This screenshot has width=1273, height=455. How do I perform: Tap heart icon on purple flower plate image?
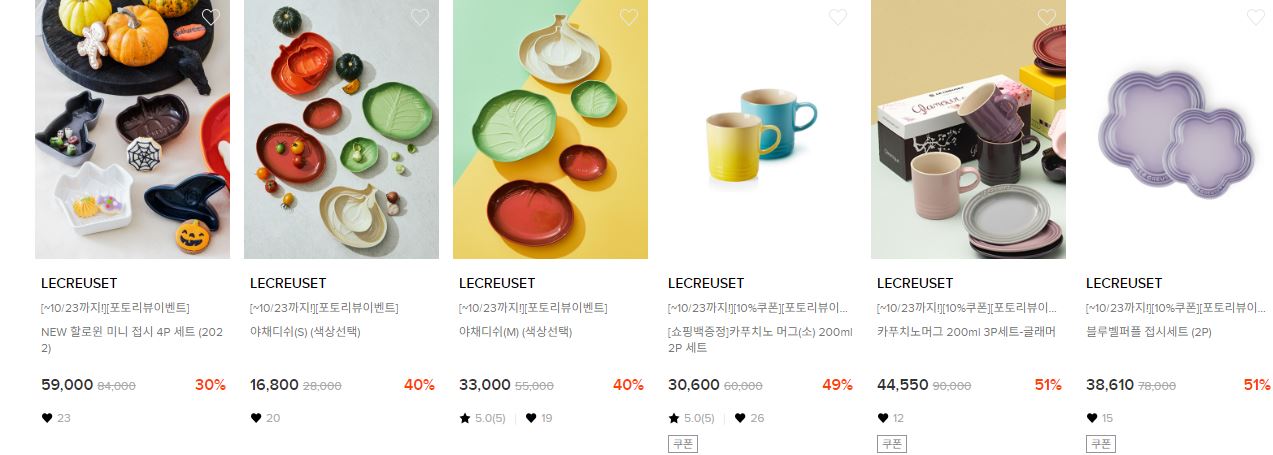click(x=1256, y=17)
